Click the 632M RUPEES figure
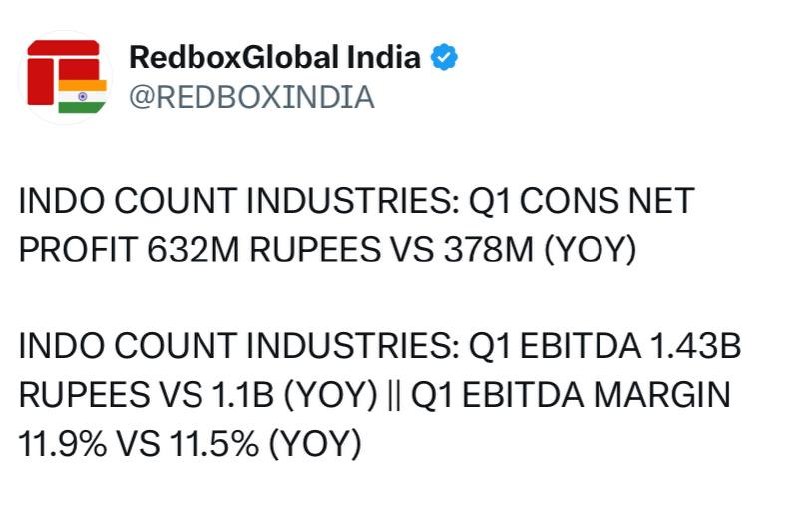800x523 pixels. 264,250
